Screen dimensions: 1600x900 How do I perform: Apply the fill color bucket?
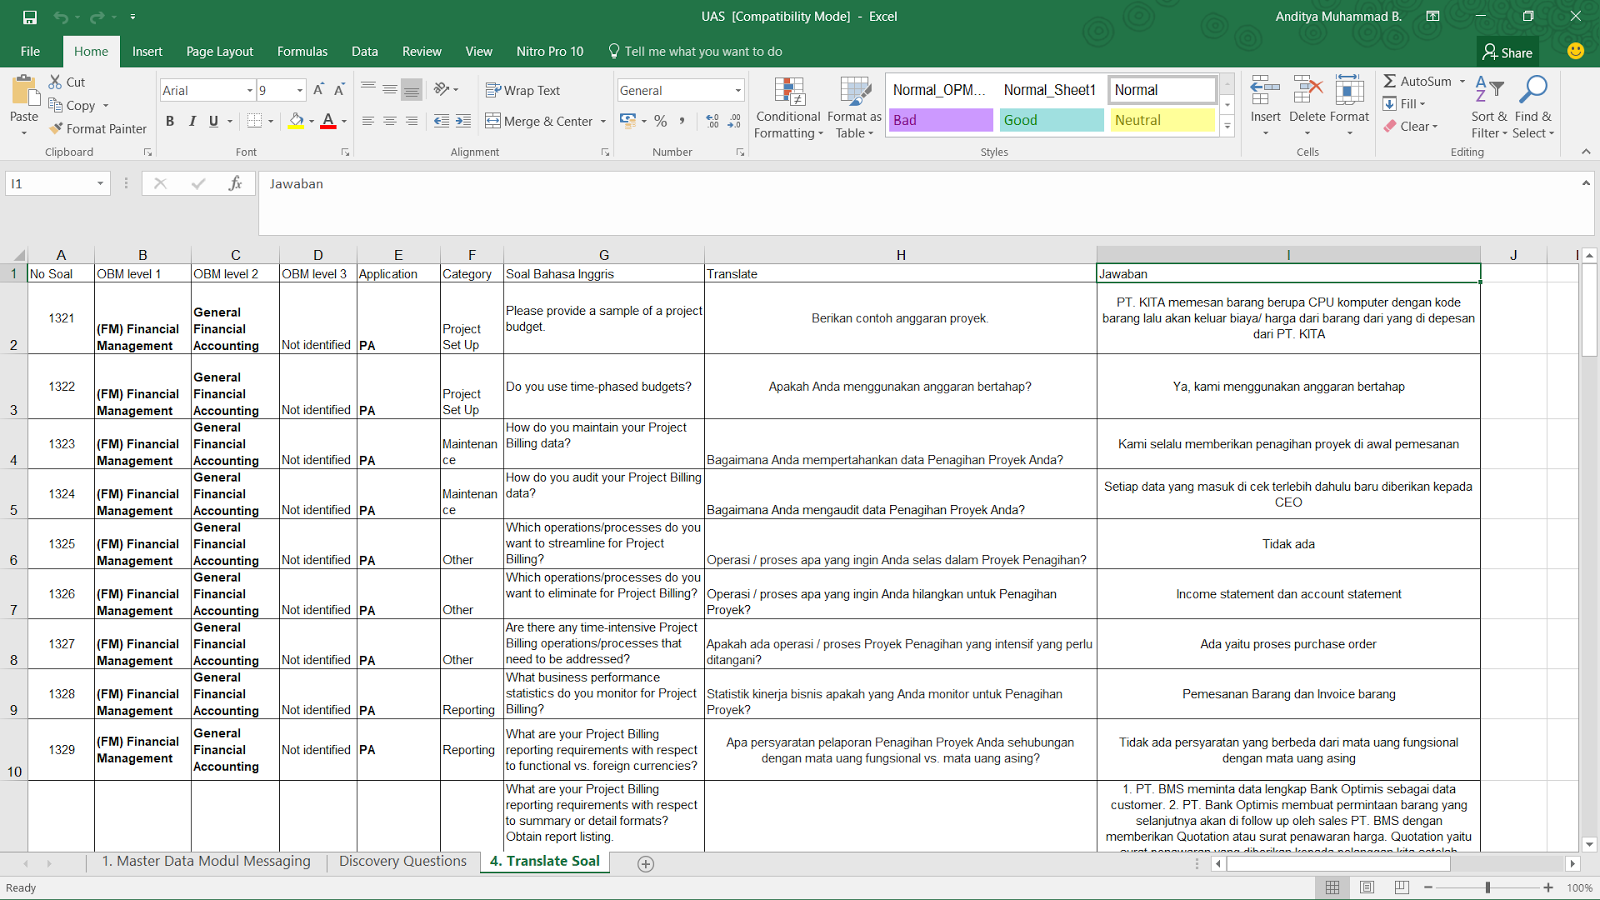296,121
